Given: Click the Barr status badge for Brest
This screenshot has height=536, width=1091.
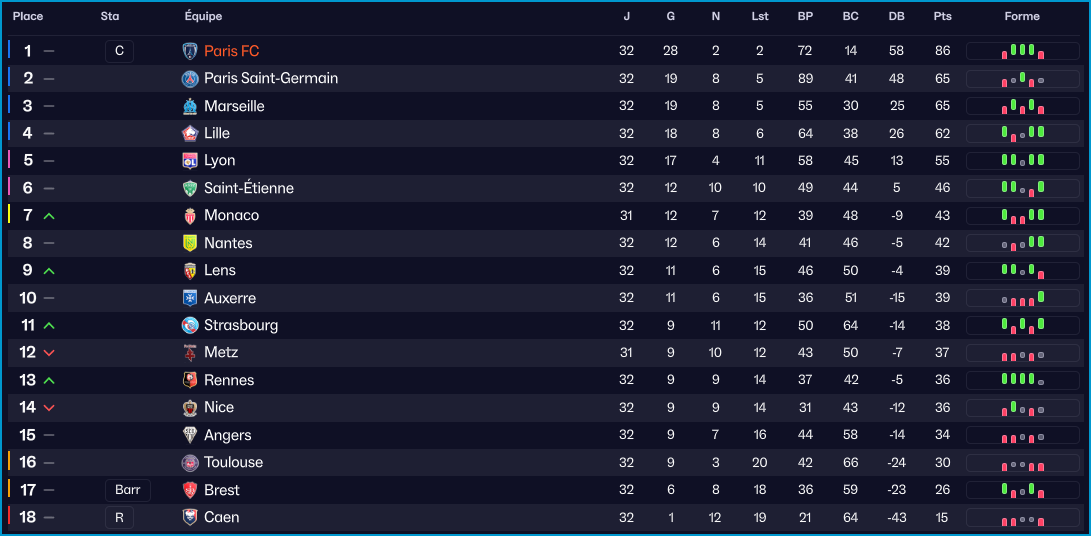Looking at the screenshot, I should pyautogui.click(x=128, y=490).
